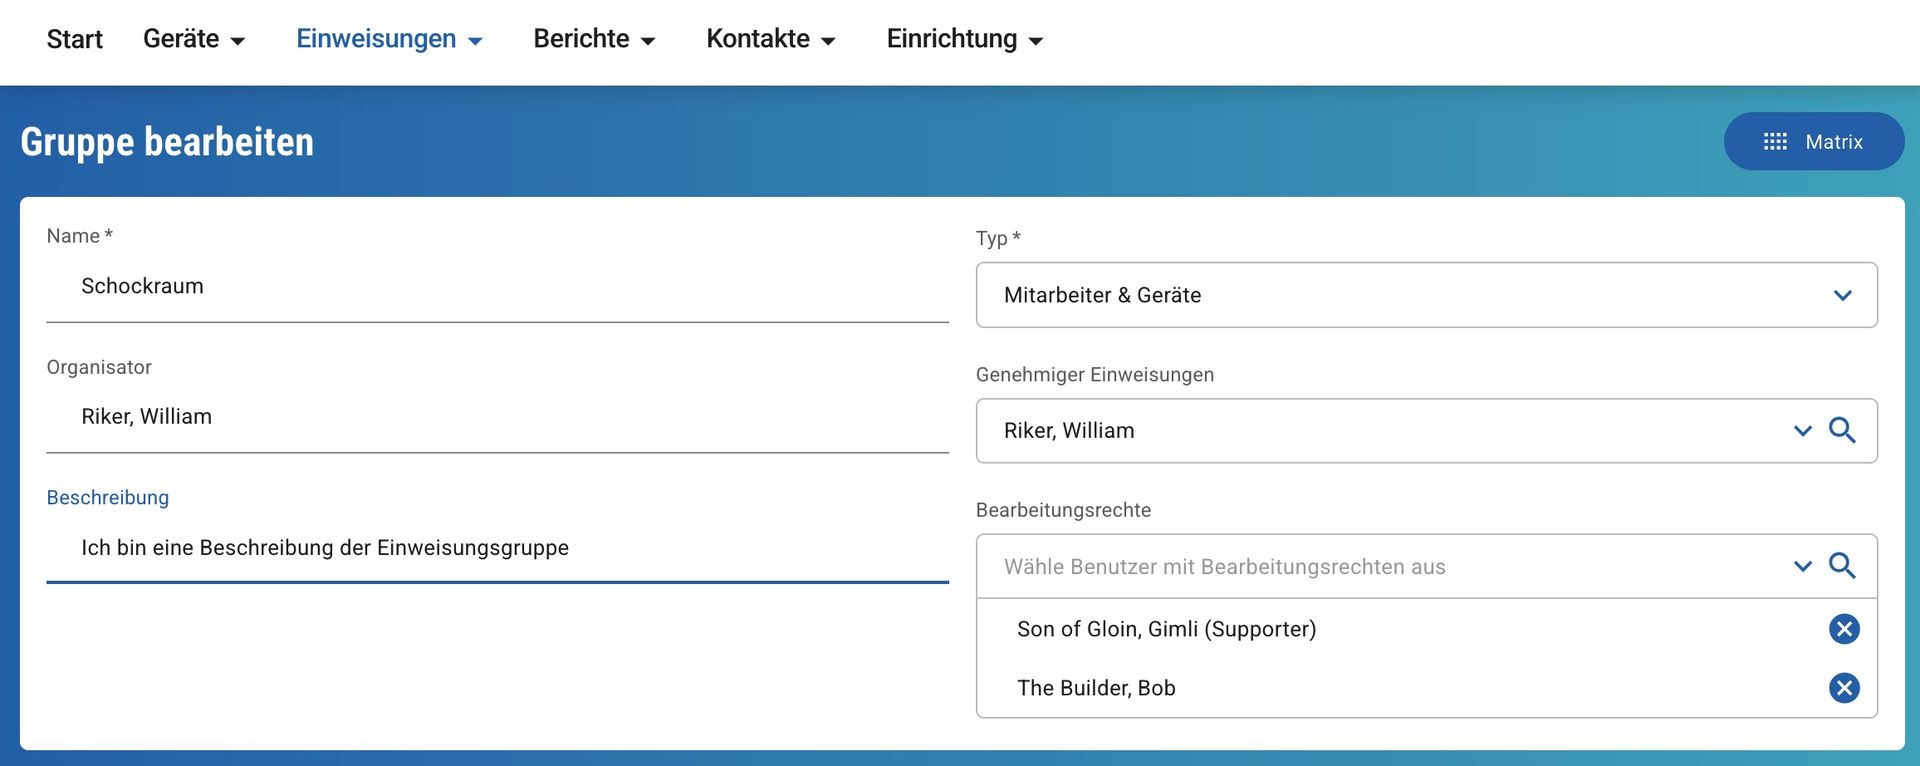
Task: Click the Gruppe bearbeiten heading
Action: [167, 142]
